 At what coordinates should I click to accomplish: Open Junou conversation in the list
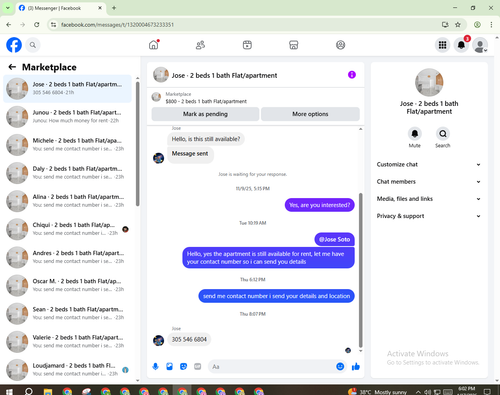pyautogui.click(x=67, y=117)
